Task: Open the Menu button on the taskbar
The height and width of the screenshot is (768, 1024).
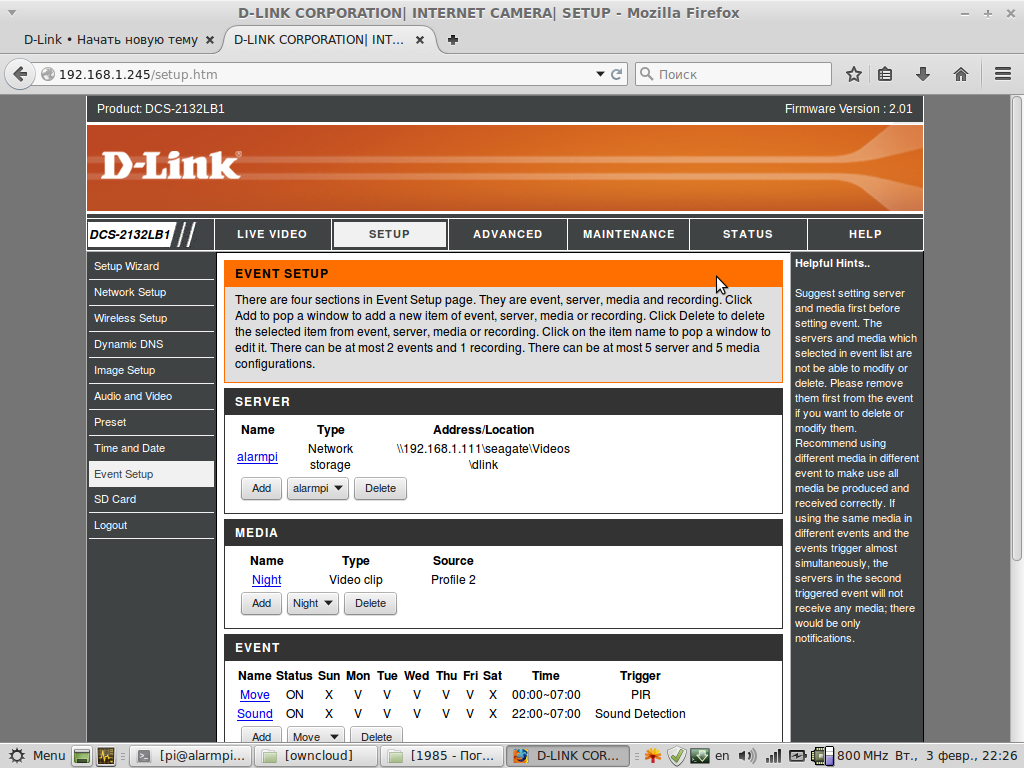Action: 38,756
